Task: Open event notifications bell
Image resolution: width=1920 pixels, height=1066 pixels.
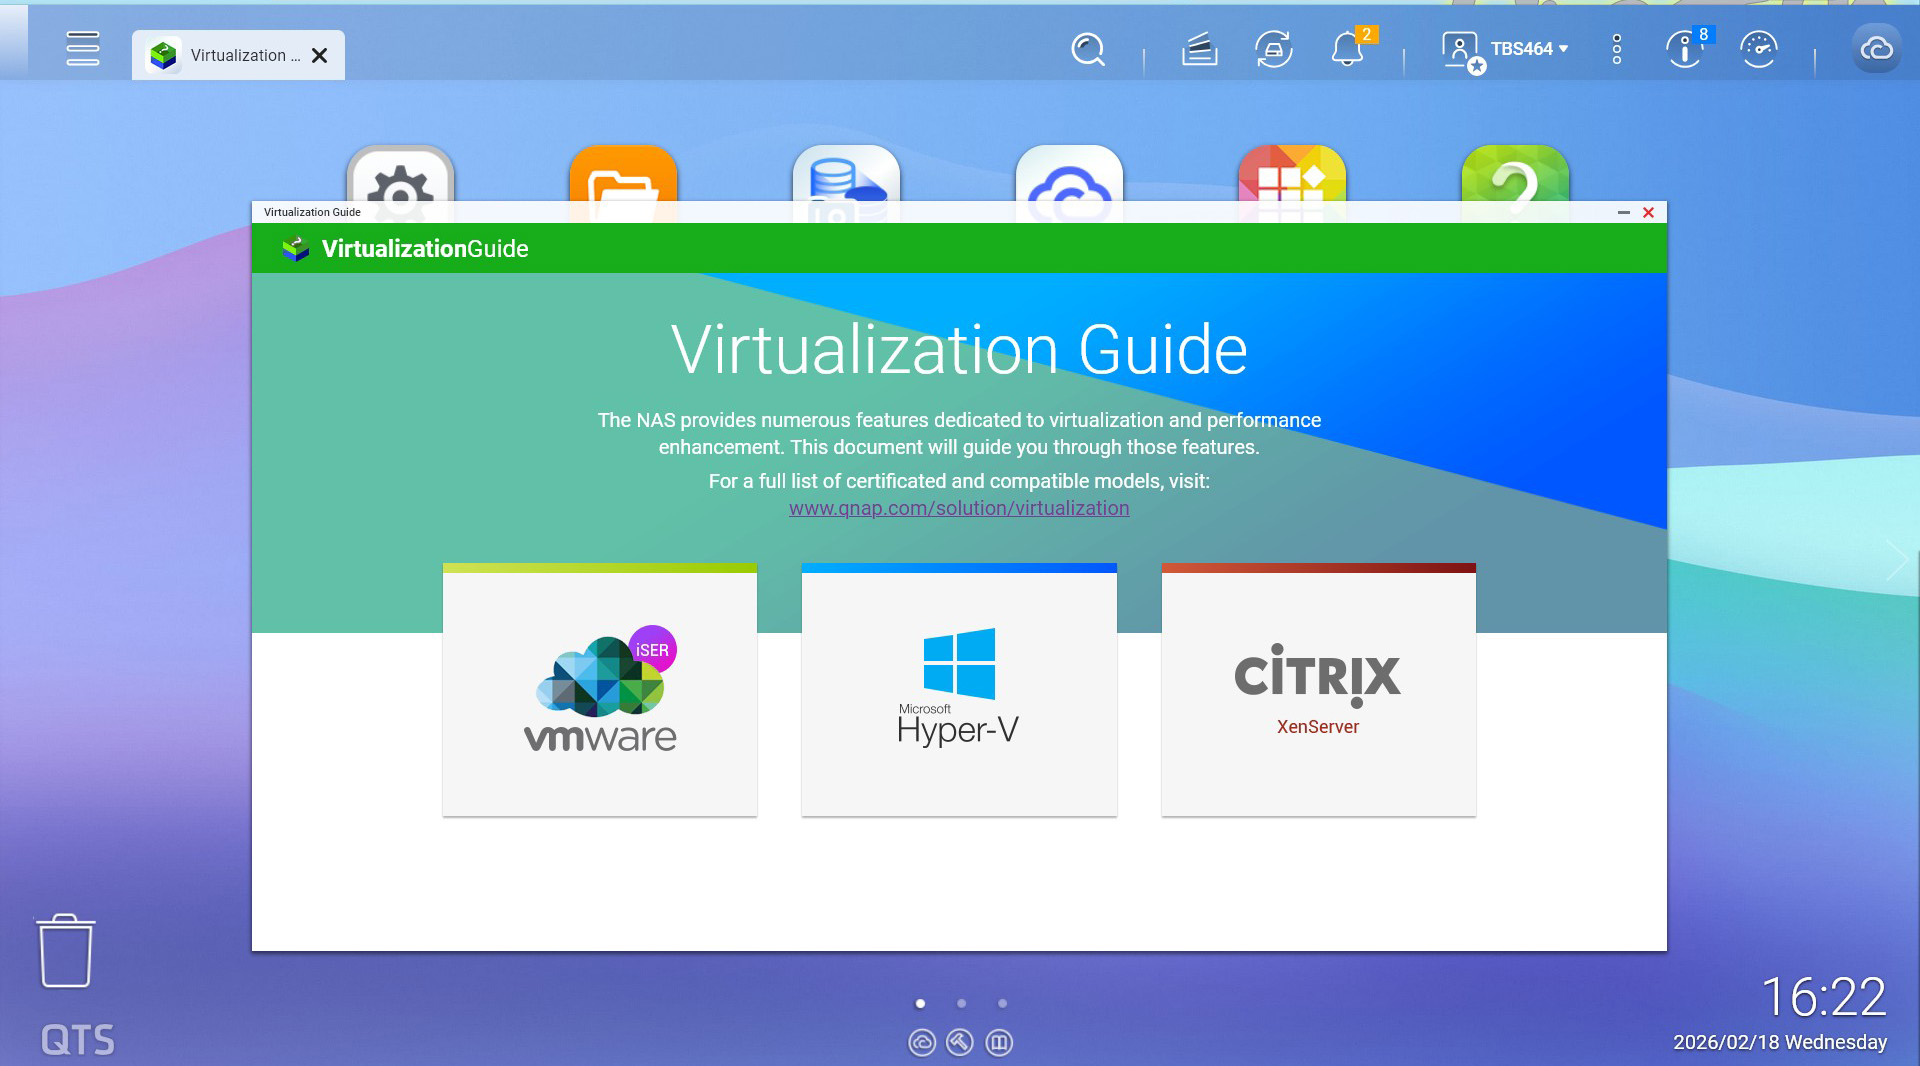Action: coord(1347,49)
